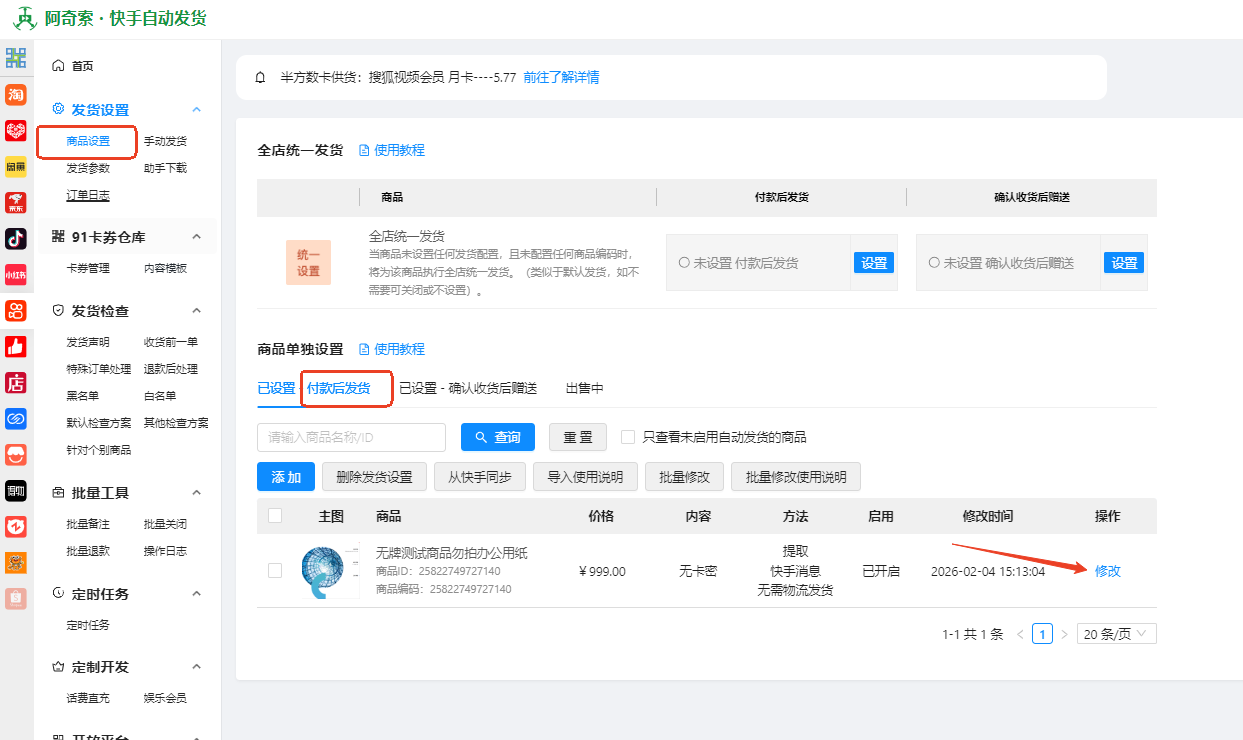Click the blue 查询 search button
The image size is (1243, 740).
pyautogui.click(x=498, y=437)
